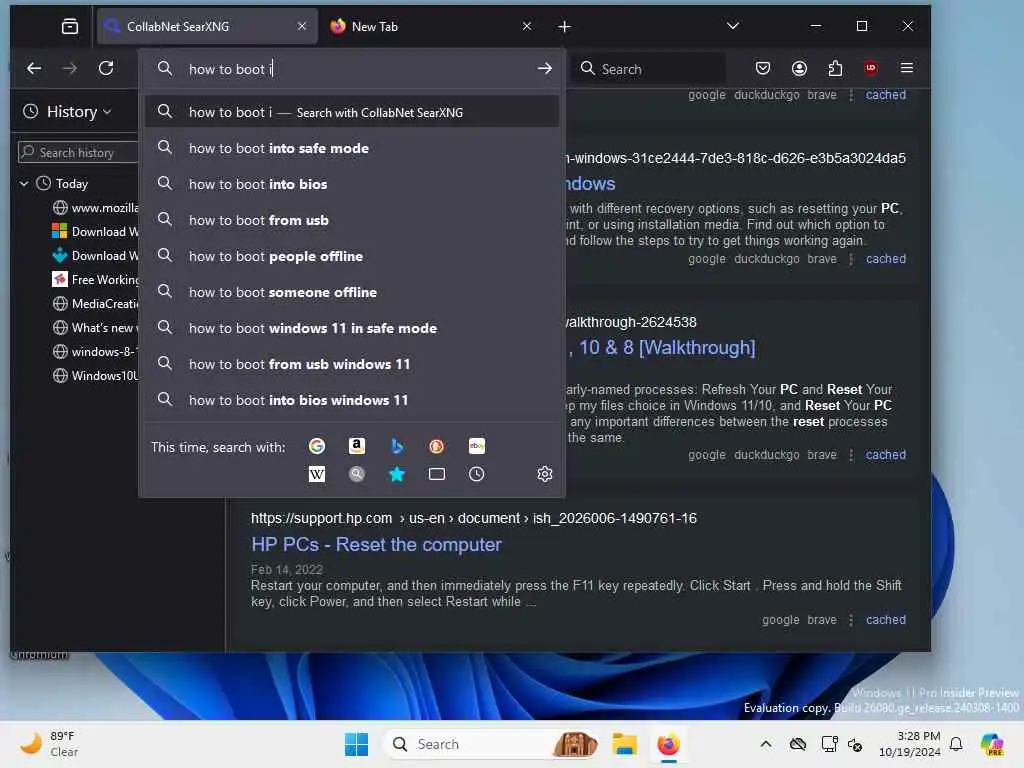Search bookmarks with the star icon

click(x=396, y=474)
